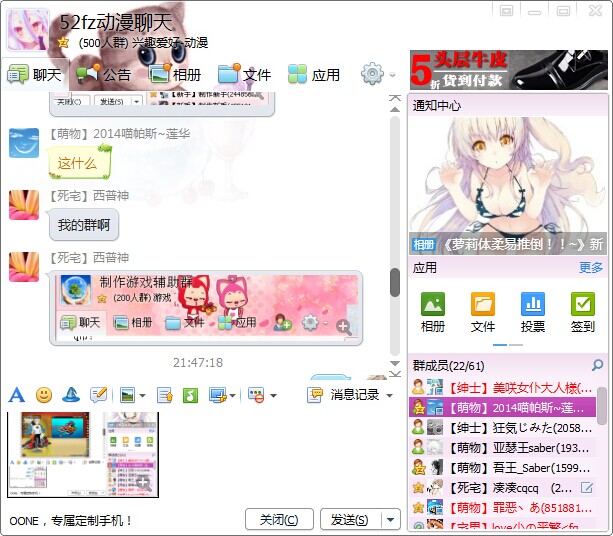
Task: Open 消息记录 message history
Action: pos(343,395)
